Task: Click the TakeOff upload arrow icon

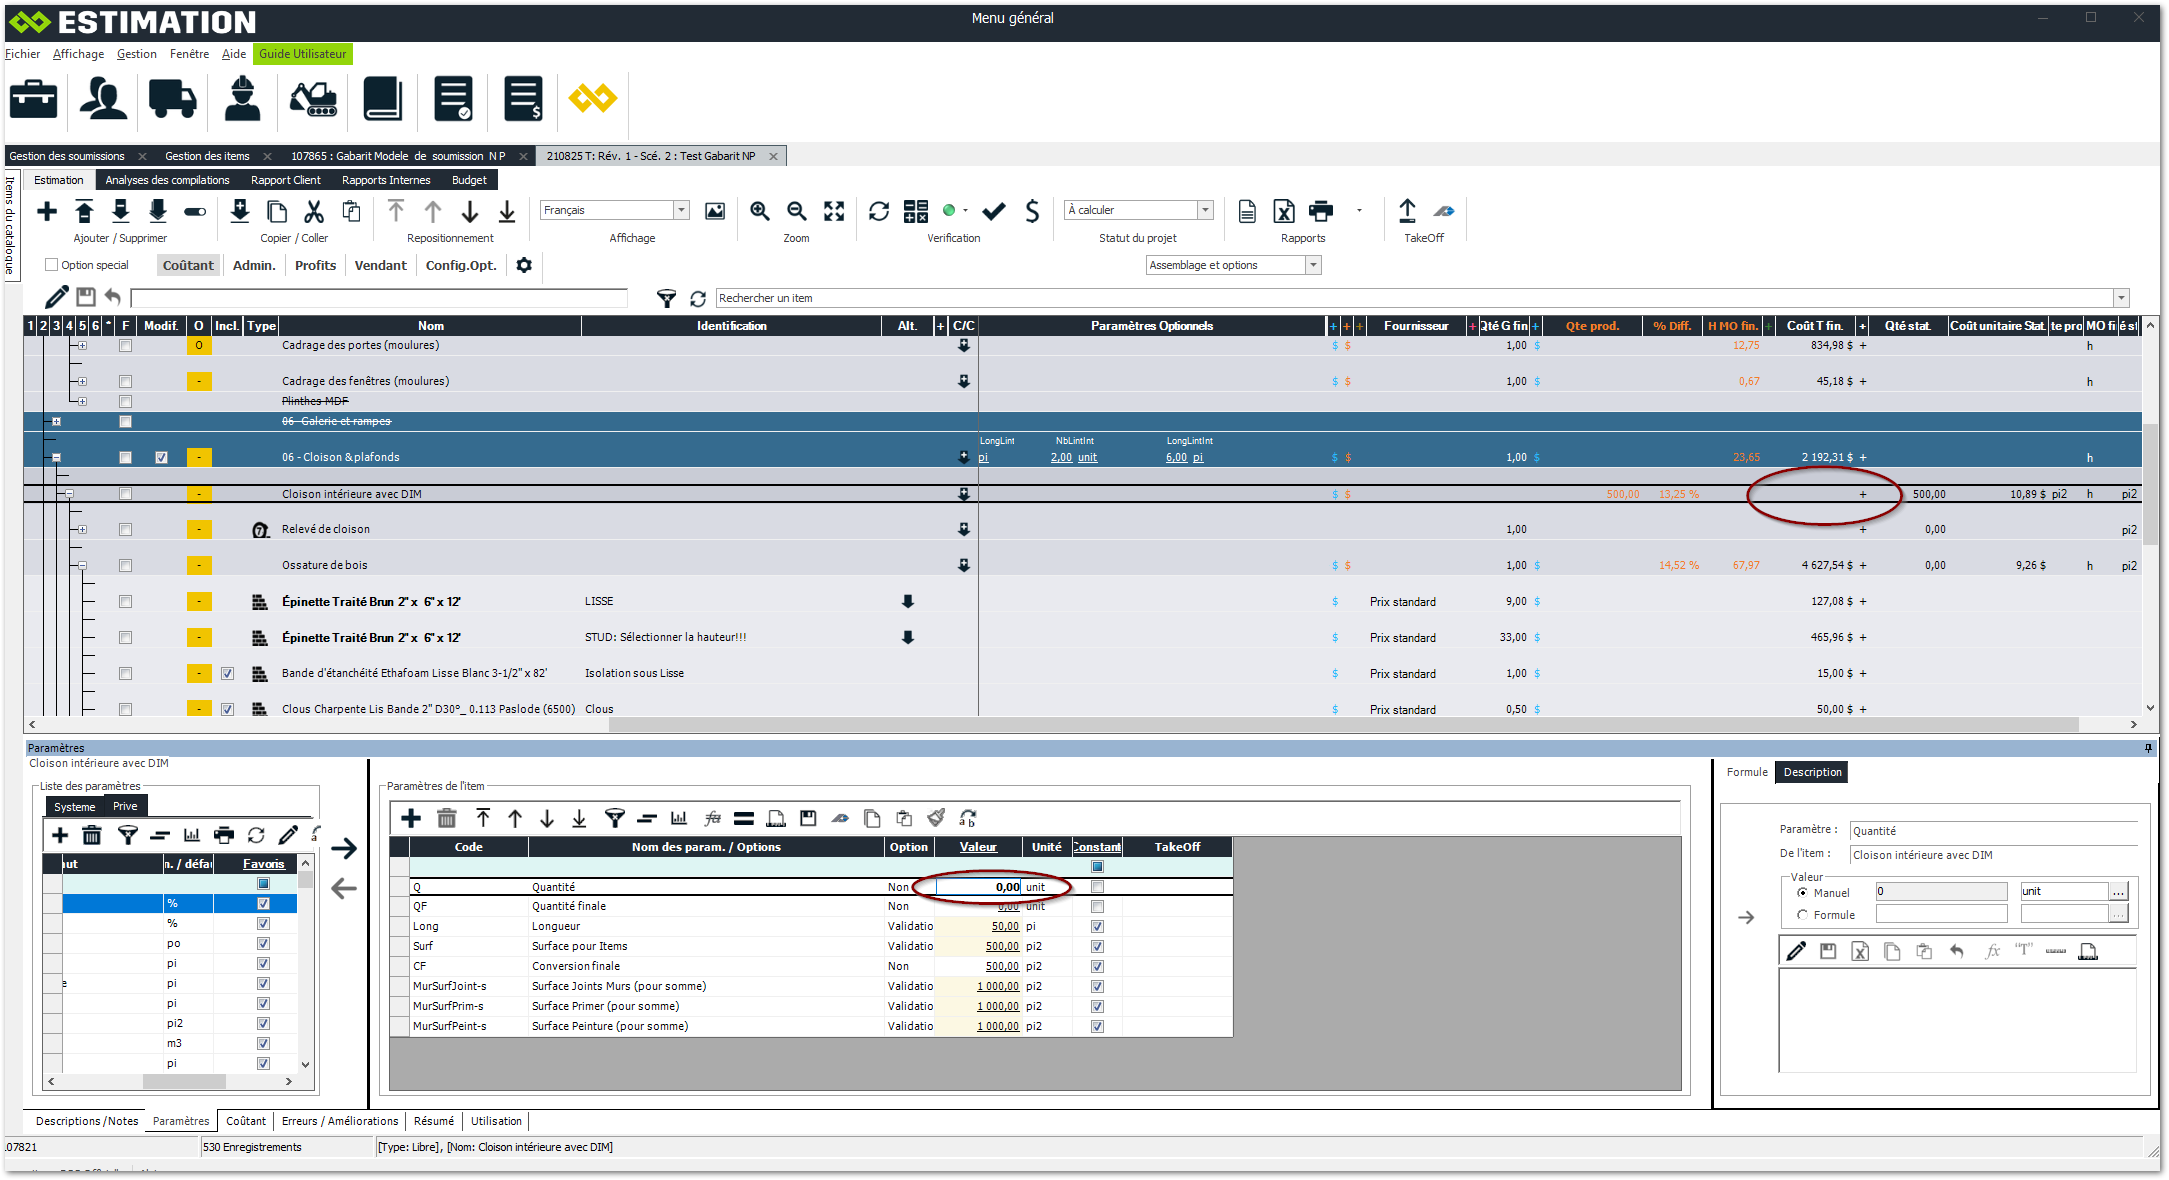Action: [x=1407, y=211]
